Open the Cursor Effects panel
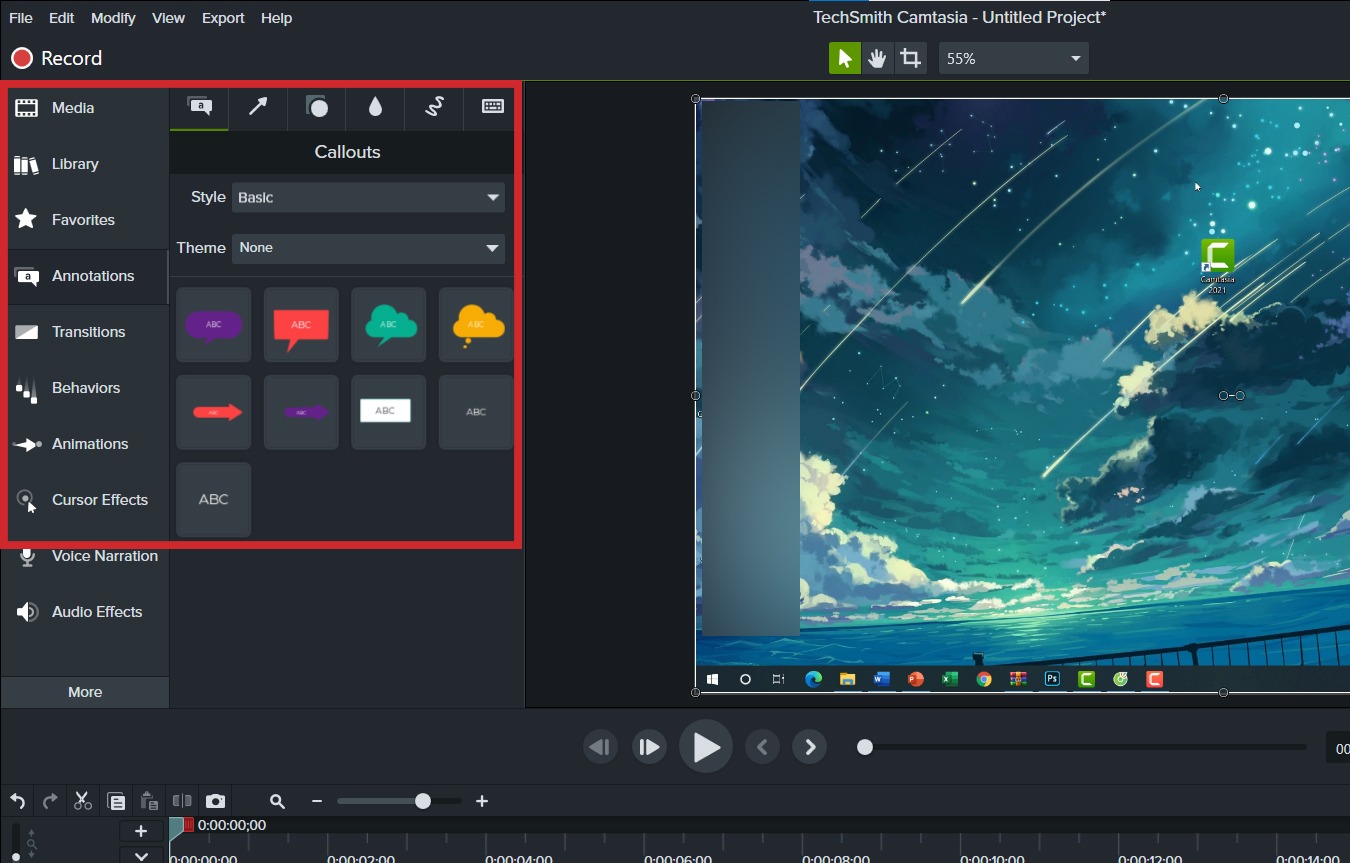The height and width of the screenshot is (863, 1350). click(x=100, y=499)
